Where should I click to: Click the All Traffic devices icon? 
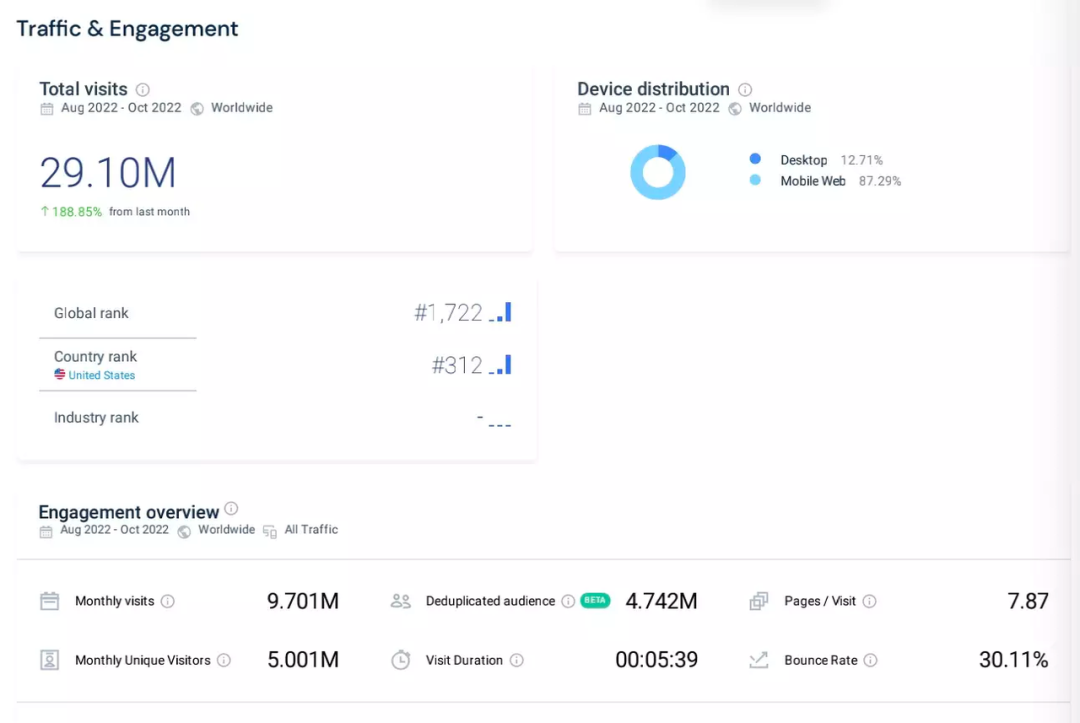coord(270,531)
